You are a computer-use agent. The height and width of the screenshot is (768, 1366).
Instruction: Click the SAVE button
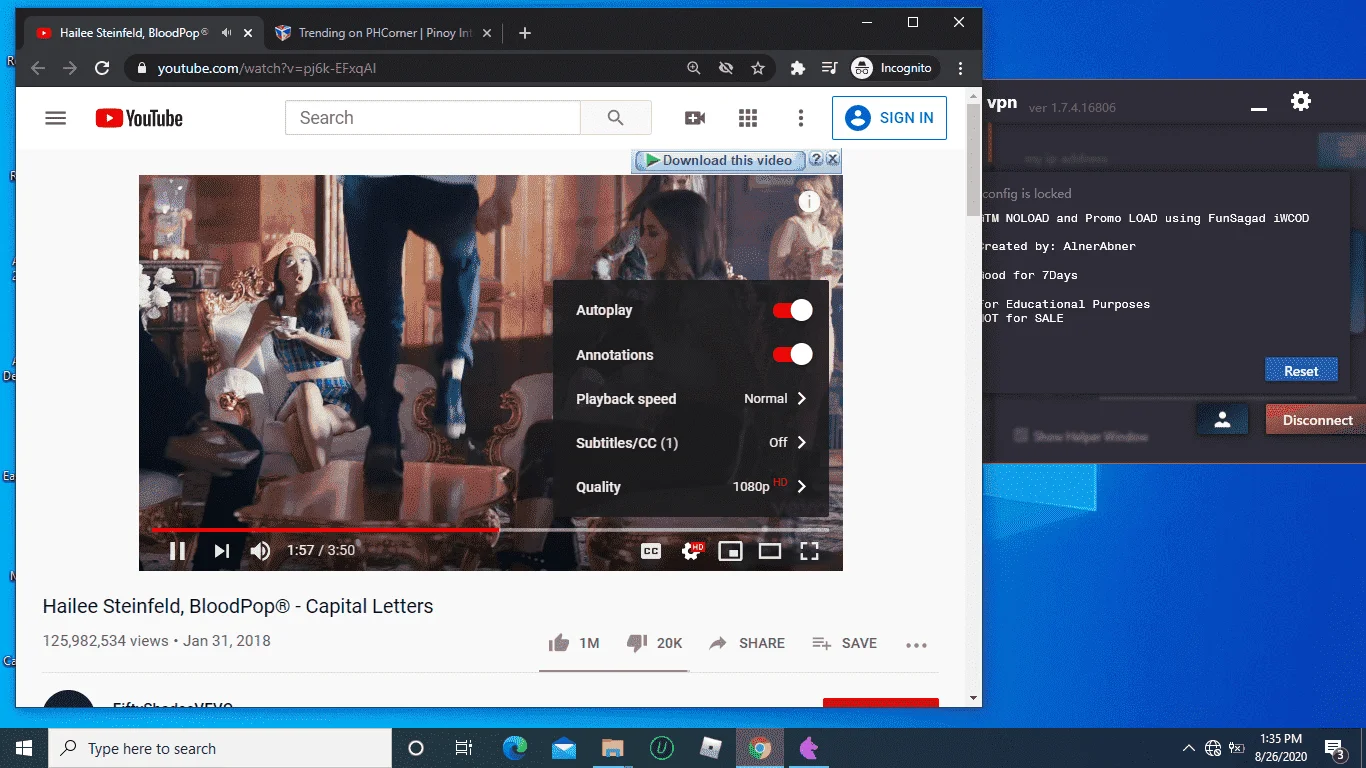point(844,643)
